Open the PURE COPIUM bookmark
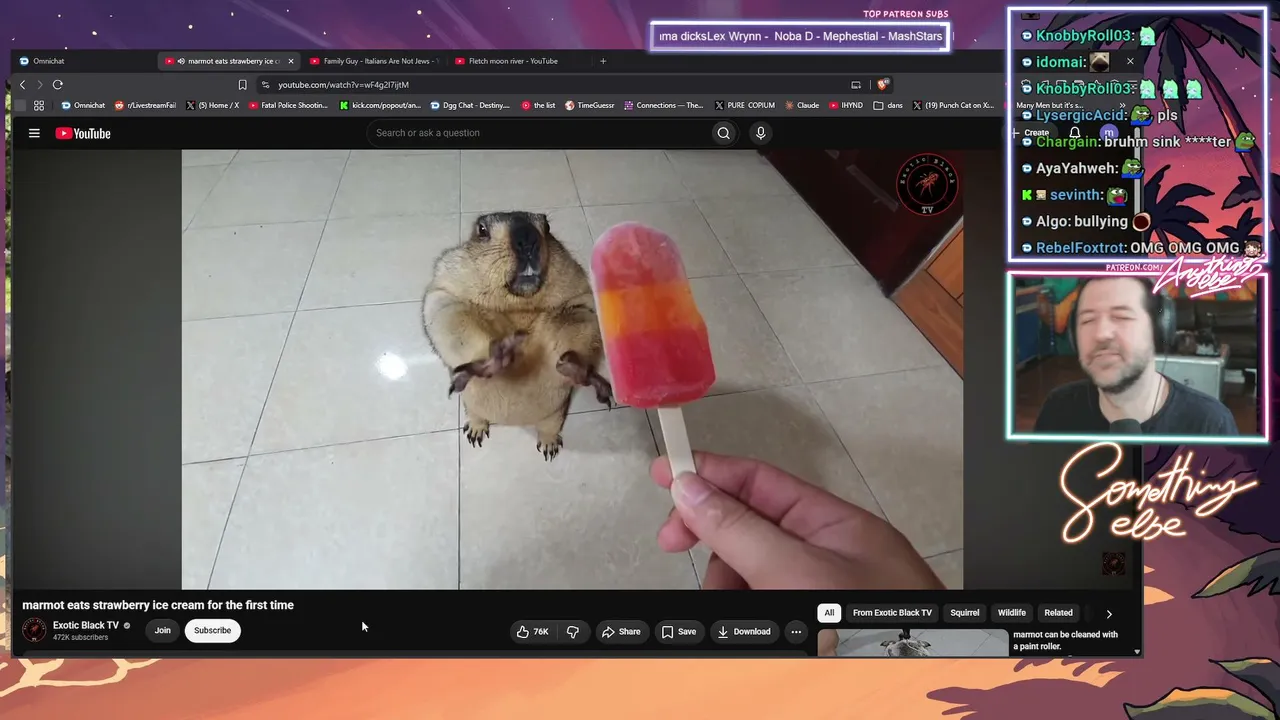 tap(745, 105)
